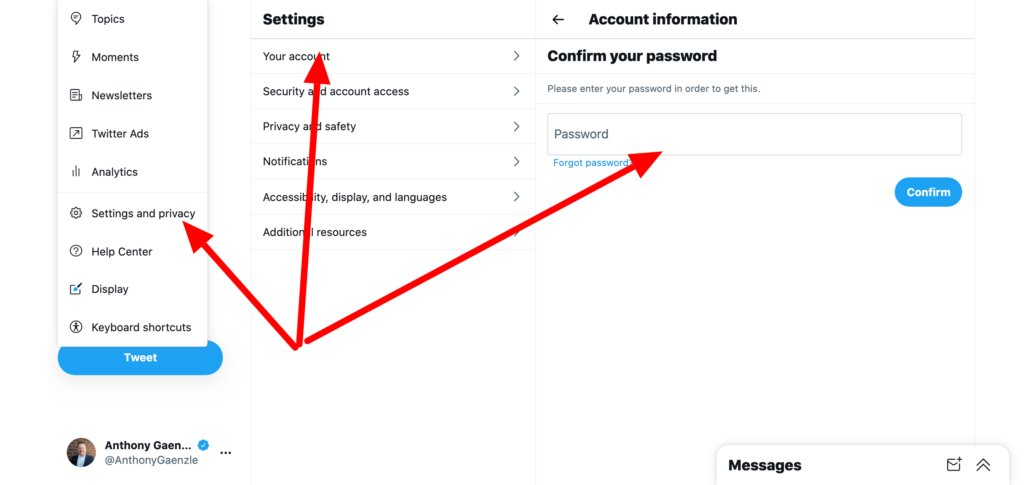
Task: Click the Help Center question mark icon
Action: coord(76,251)
